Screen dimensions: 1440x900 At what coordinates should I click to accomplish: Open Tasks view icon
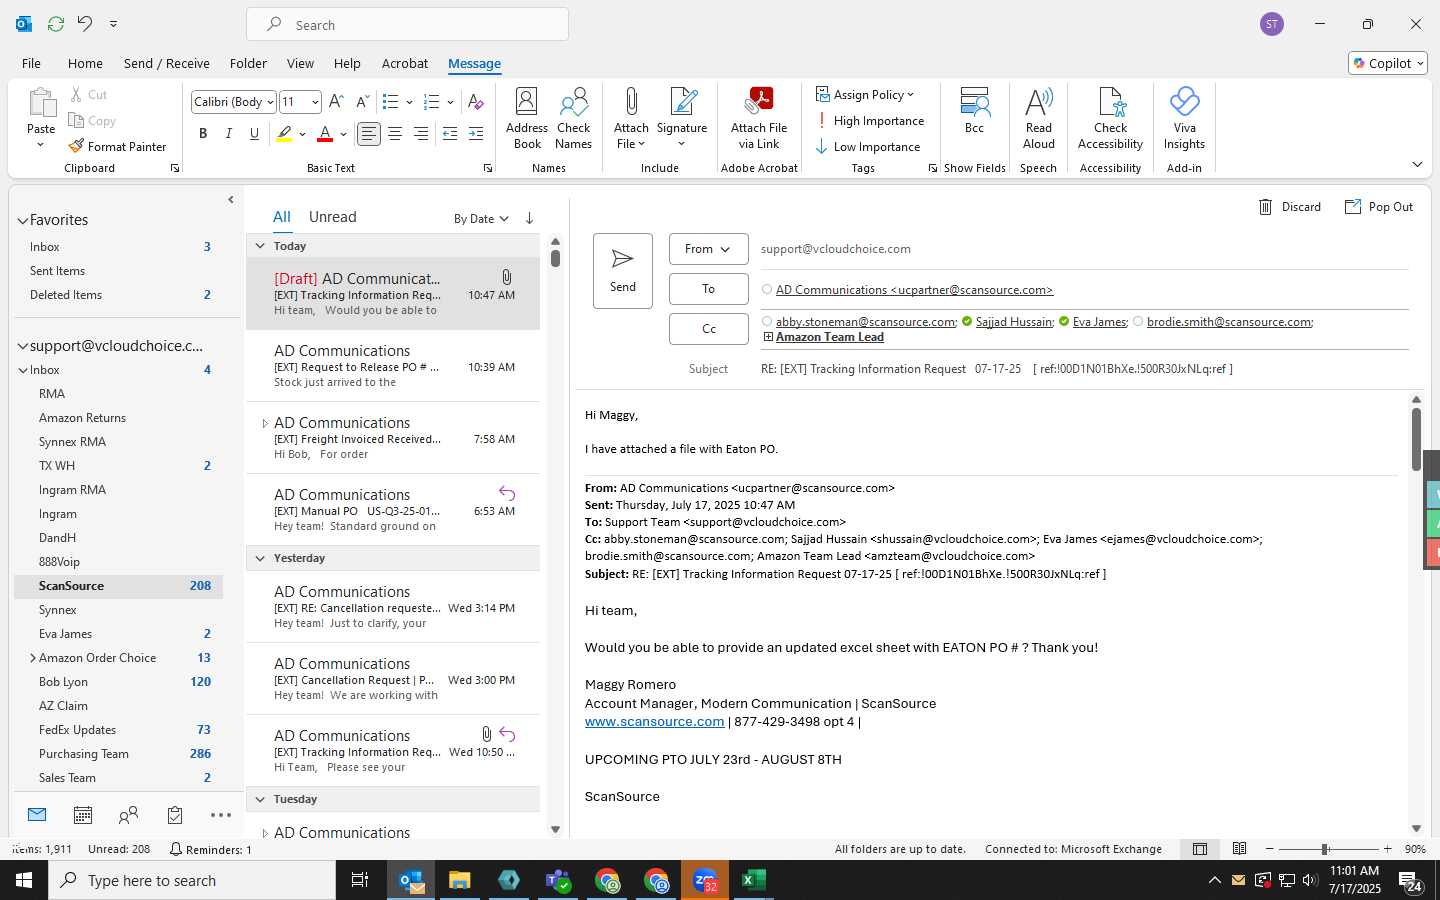click(175, 816)
